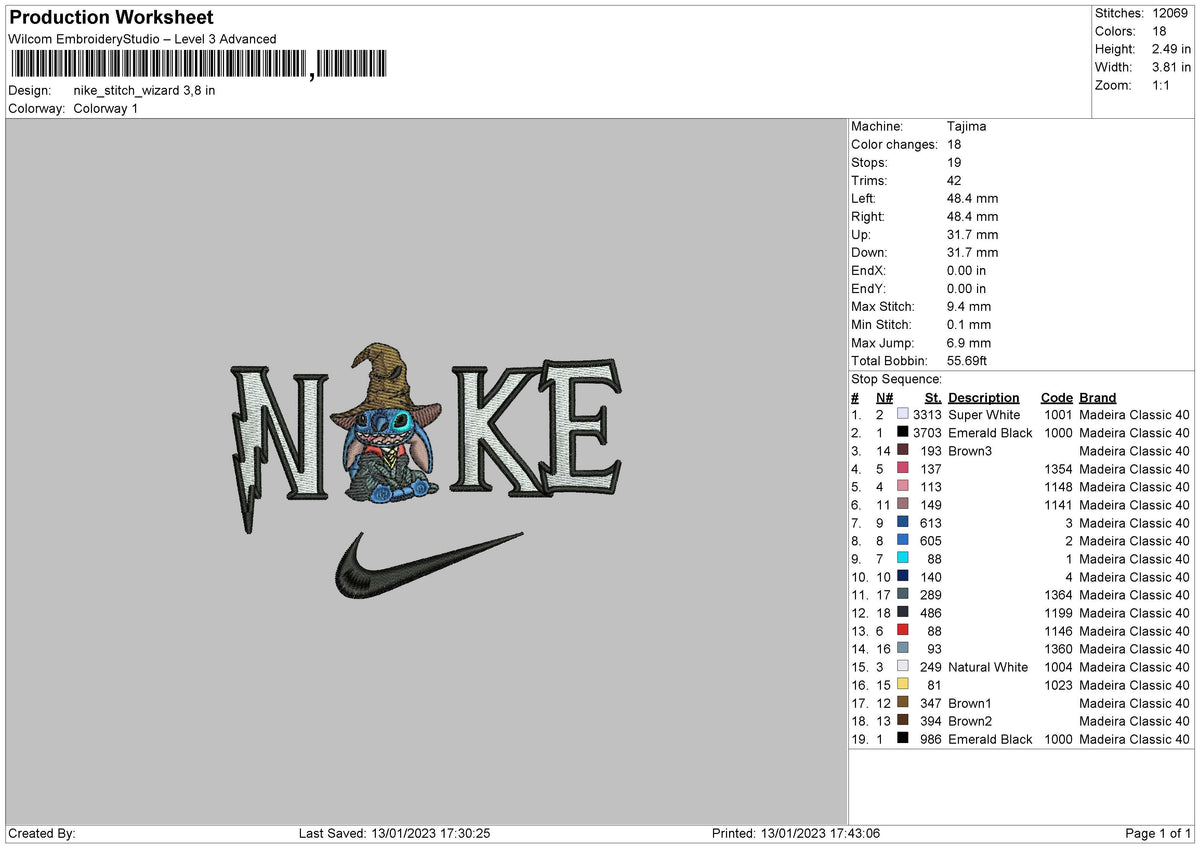Click the yellow swatch for code 1023

[x=903, y=684]
